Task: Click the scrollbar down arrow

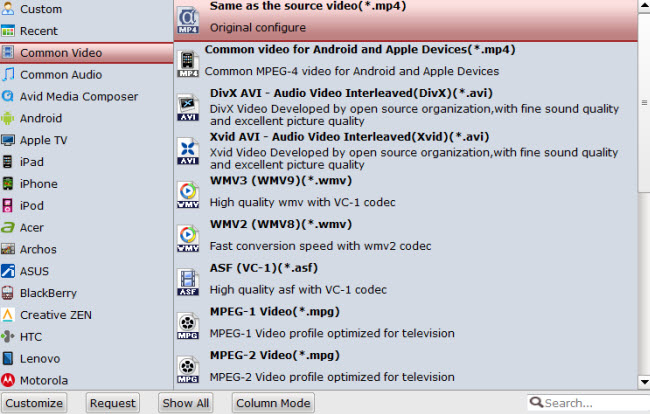Action: (644, 382)
